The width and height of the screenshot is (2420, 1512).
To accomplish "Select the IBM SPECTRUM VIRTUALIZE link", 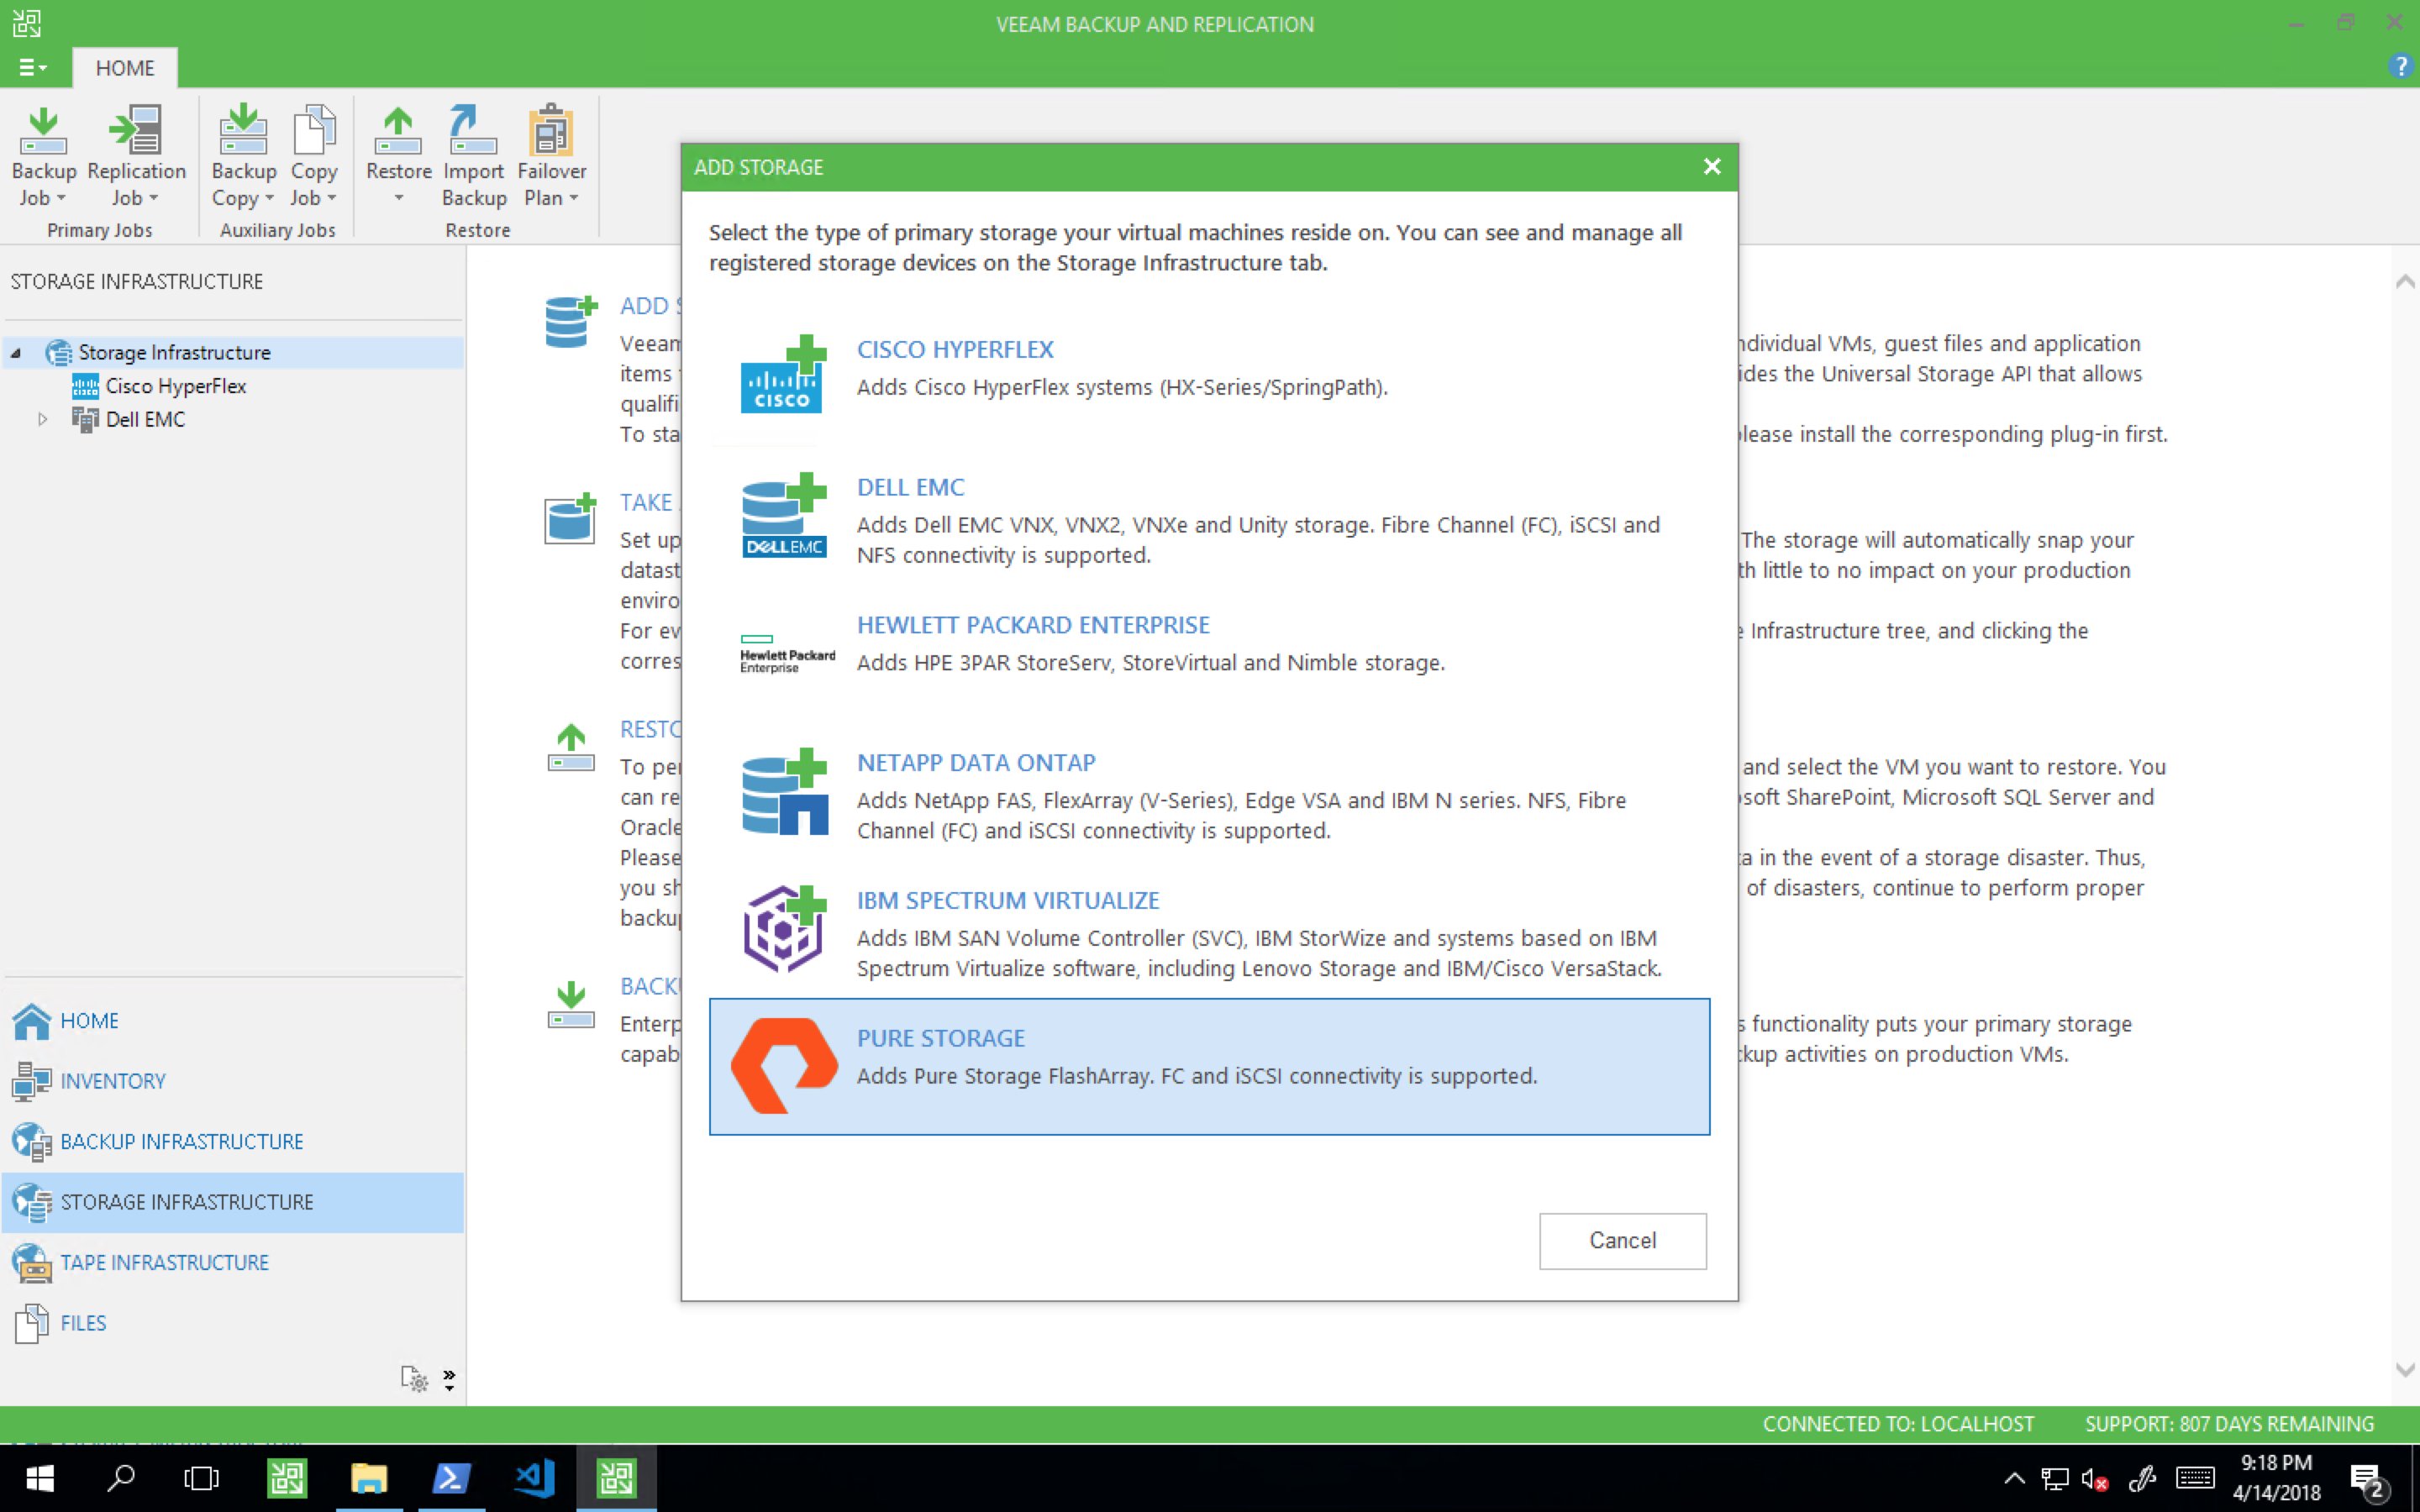I will coord(1008,900).
